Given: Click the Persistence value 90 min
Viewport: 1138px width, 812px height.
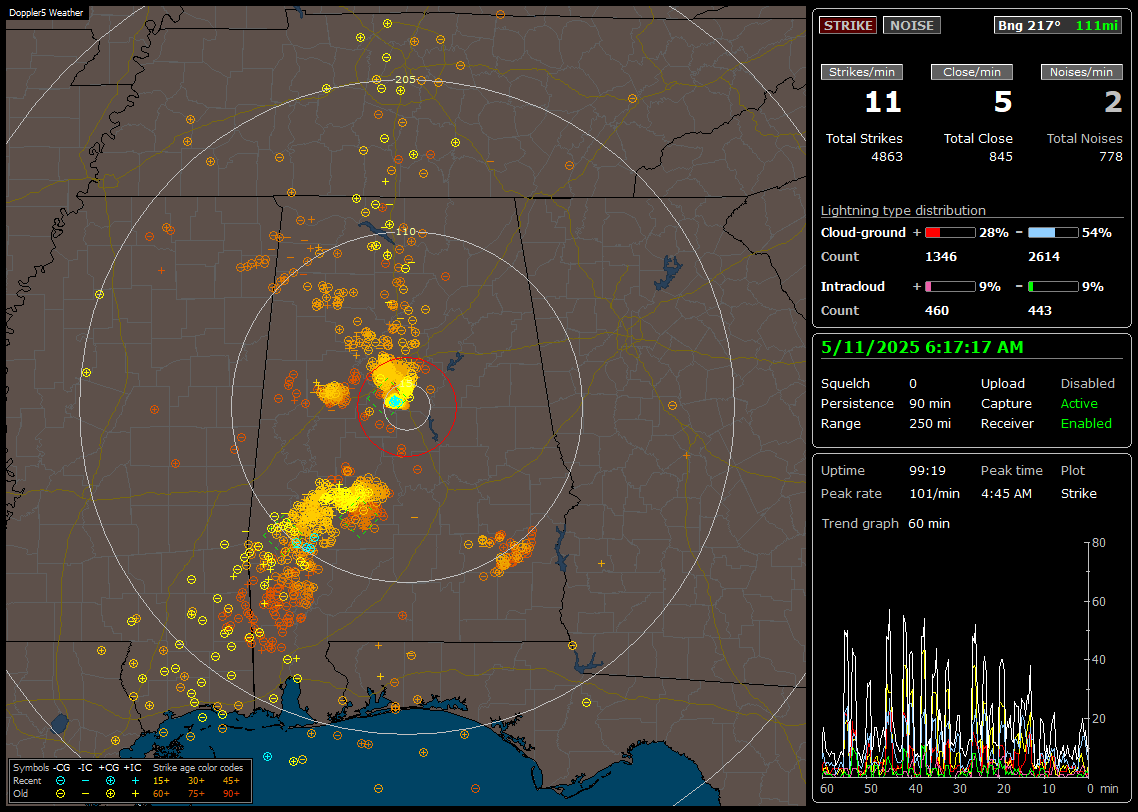Looking at the screenshot, I should tap(930, 403).
